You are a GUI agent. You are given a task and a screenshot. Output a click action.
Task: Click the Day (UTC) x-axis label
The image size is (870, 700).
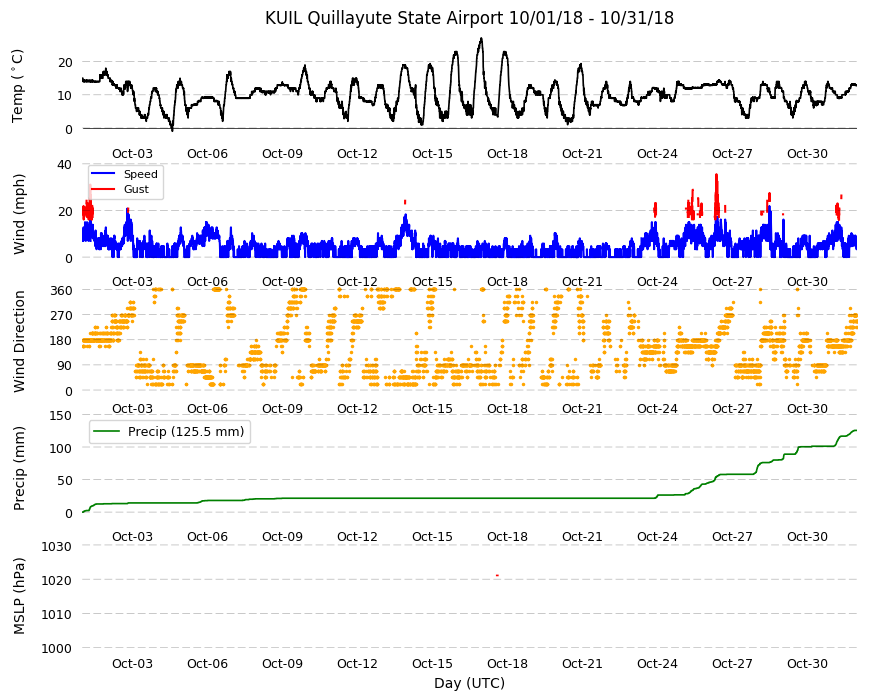pyautogui.click(x=469, y=683)
